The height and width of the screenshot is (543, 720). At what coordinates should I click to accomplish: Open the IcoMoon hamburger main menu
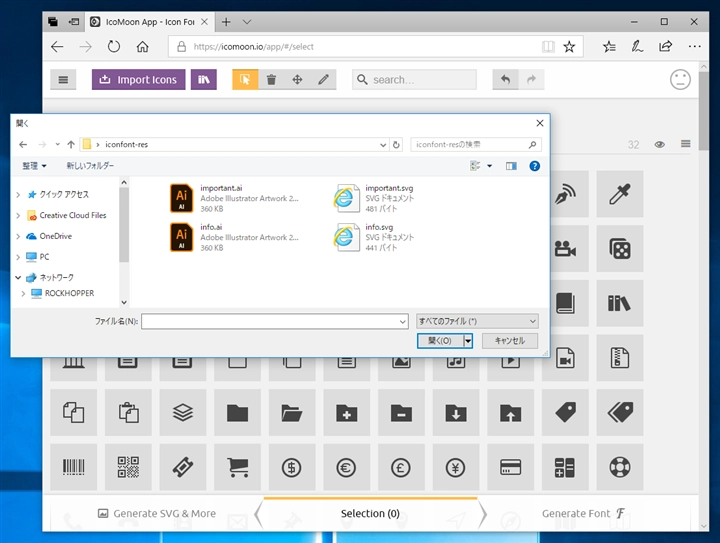[63, 79]
